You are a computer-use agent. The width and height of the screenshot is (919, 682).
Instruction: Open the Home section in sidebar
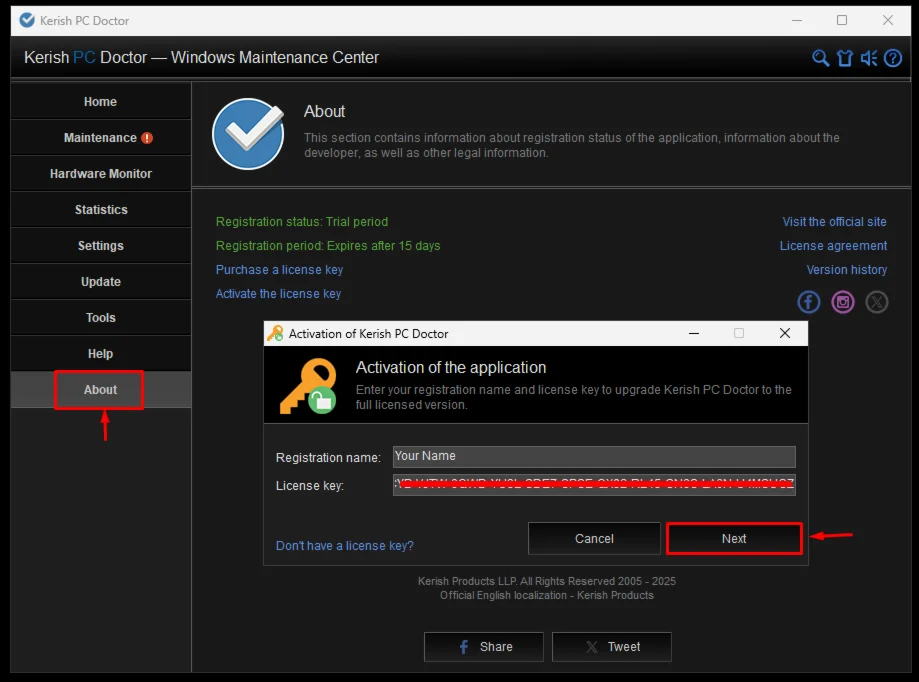tap(100, 102)
